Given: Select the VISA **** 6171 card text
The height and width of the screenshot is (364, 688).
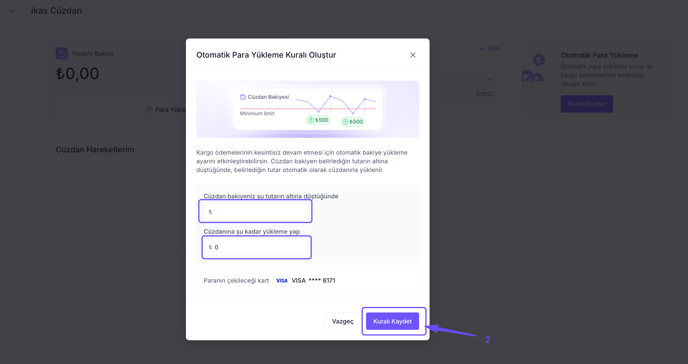Looking at the screenshot, I should [x=313, y=281].
